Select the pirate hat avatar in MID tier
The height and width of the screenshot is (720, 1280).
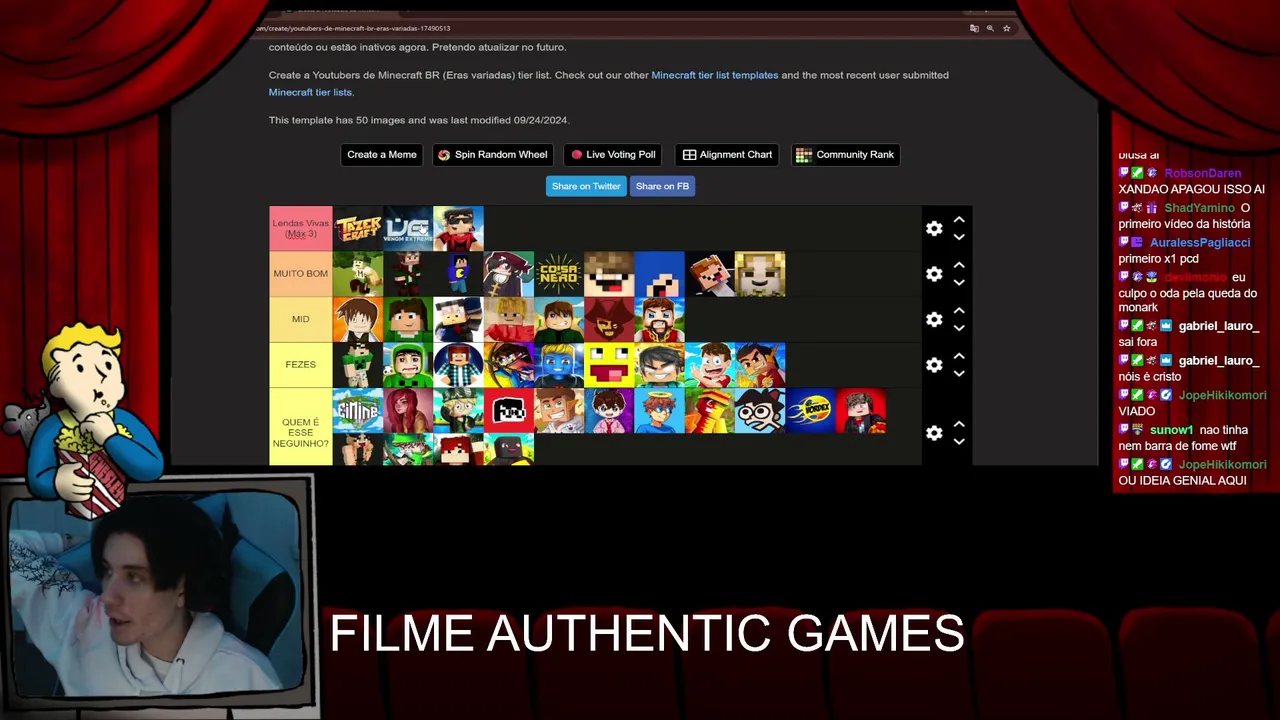click(609, 320)
